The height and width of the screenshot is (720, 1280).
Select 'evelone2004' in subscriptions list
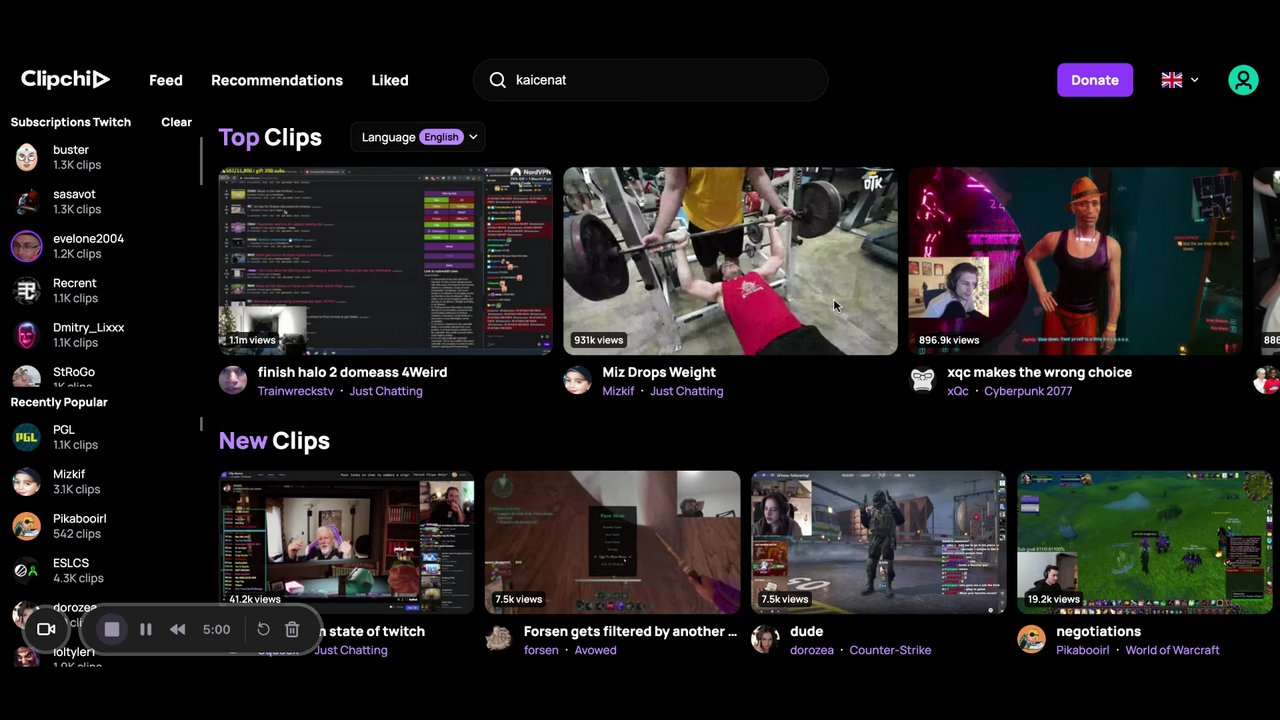(88, 239)
